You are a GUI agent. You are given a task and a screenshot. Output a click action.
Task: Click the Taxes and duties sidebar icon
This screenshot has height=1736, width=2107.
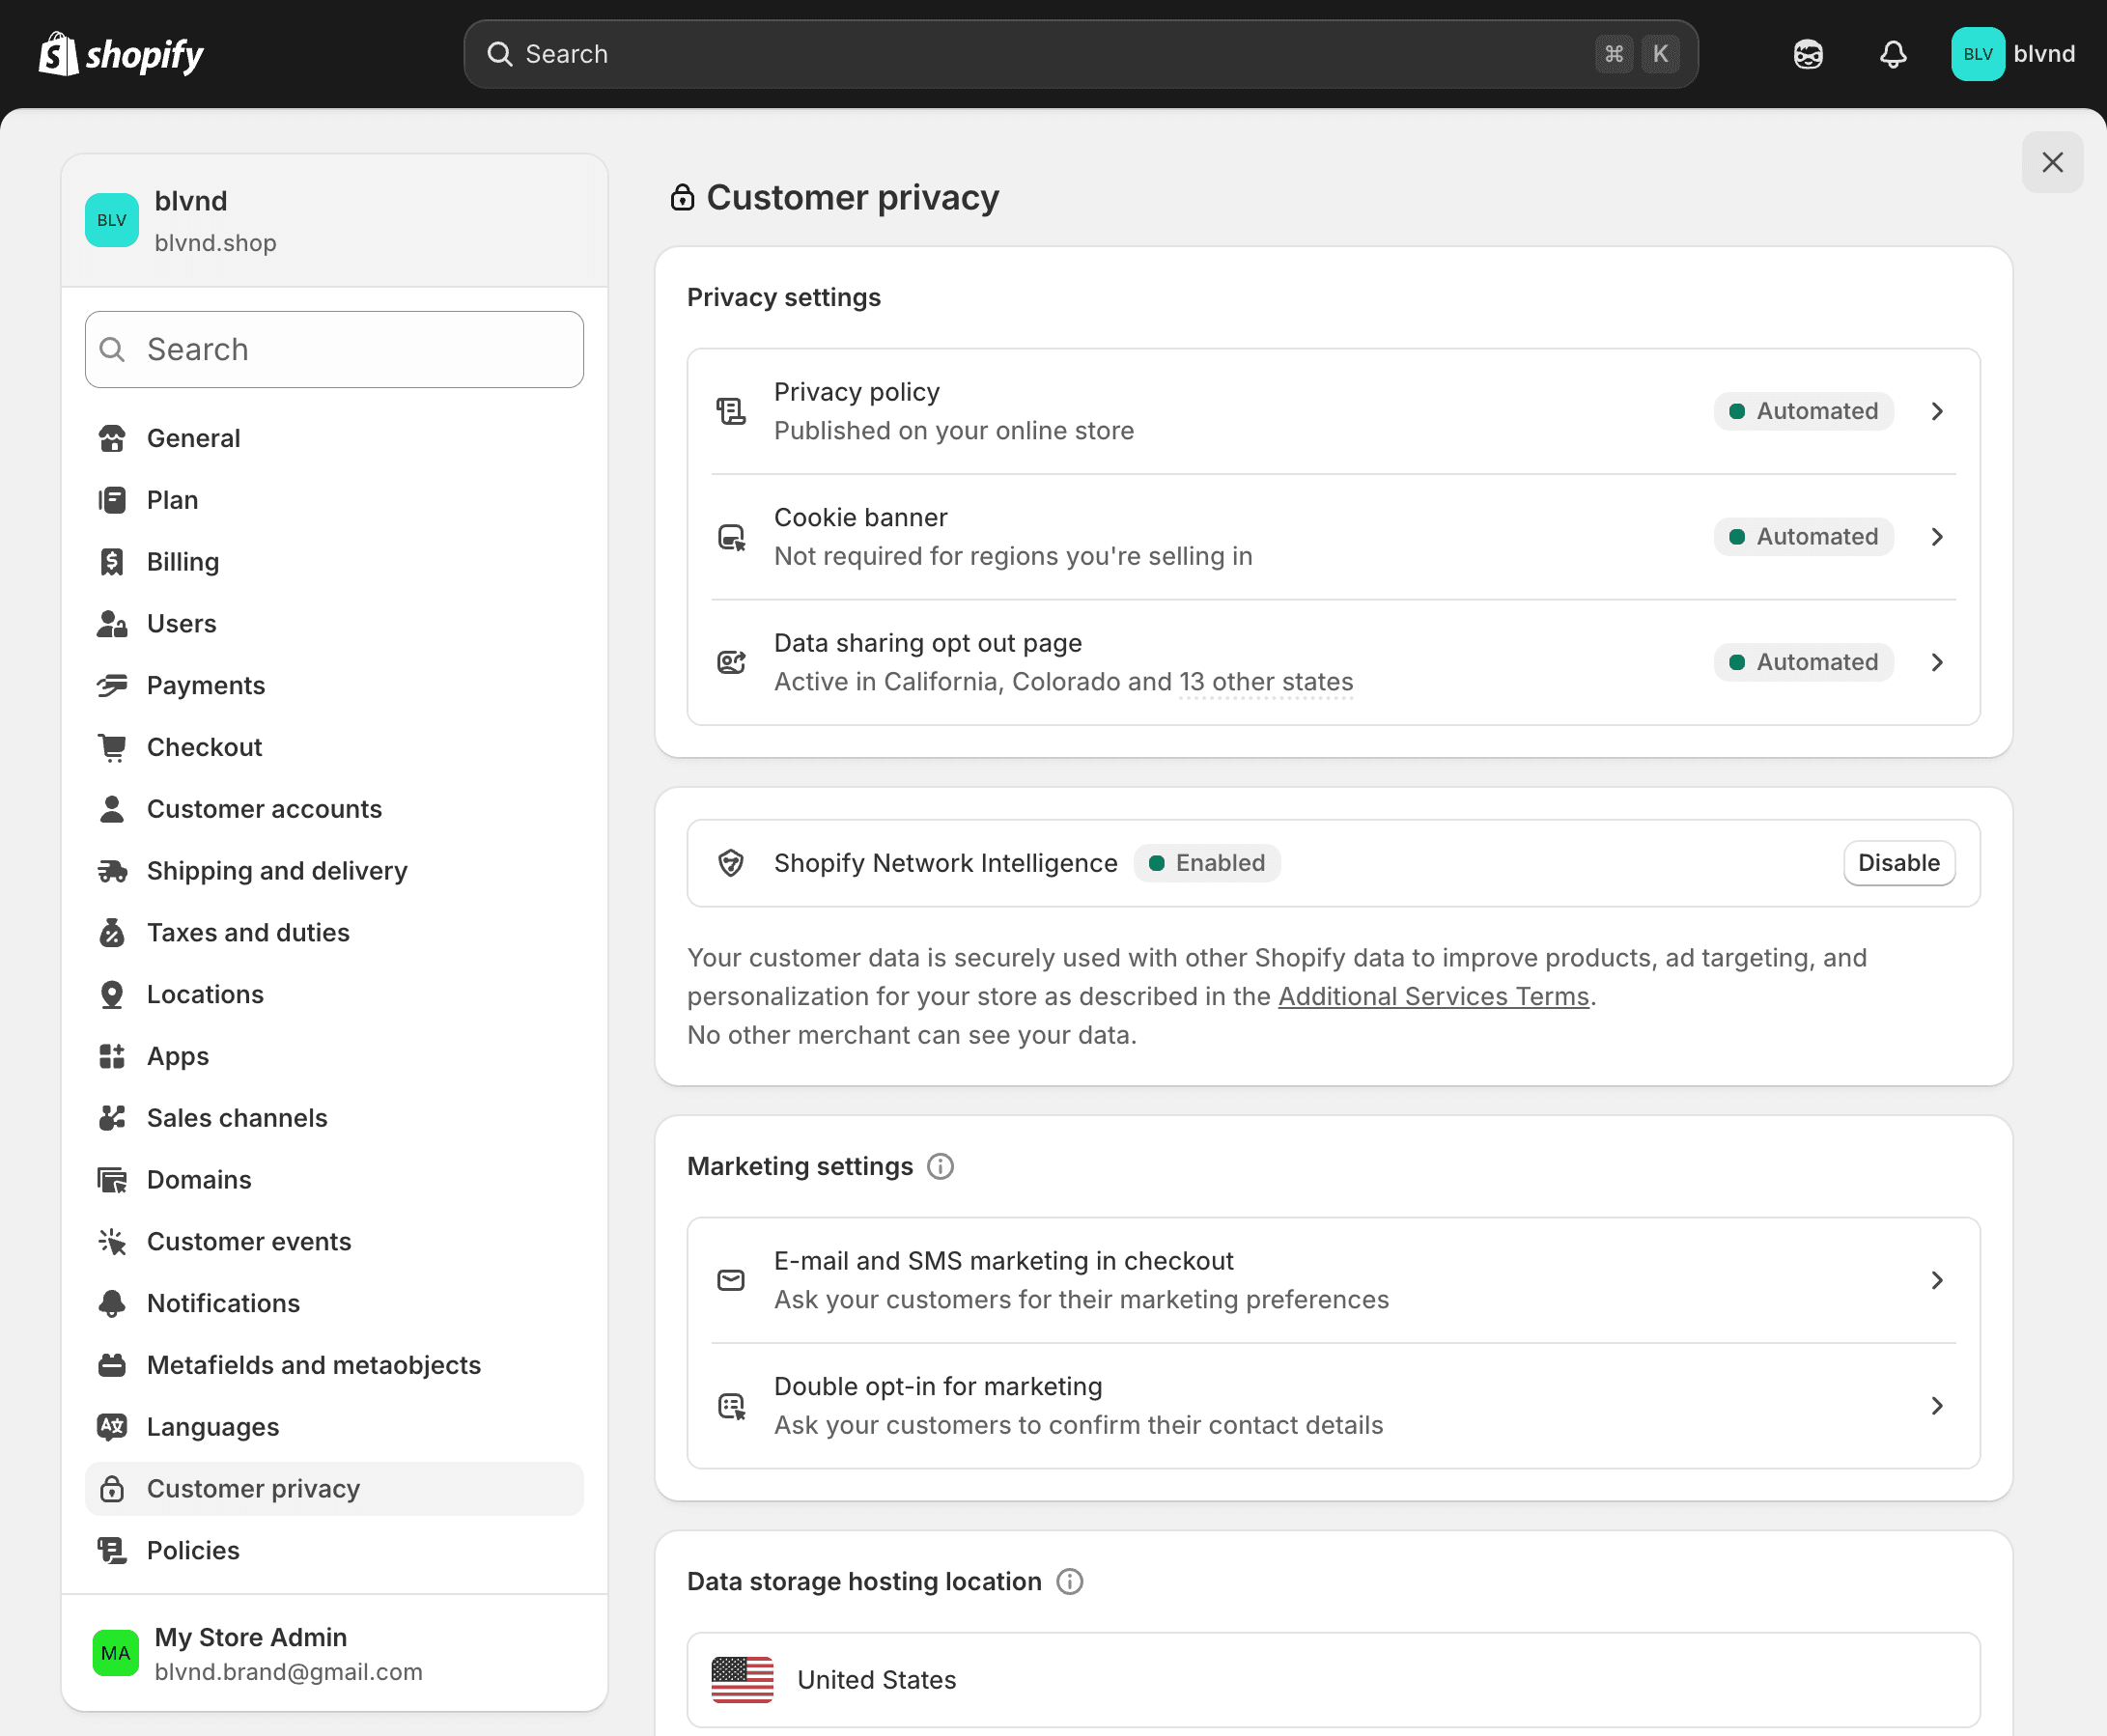[x=112, y=933]
